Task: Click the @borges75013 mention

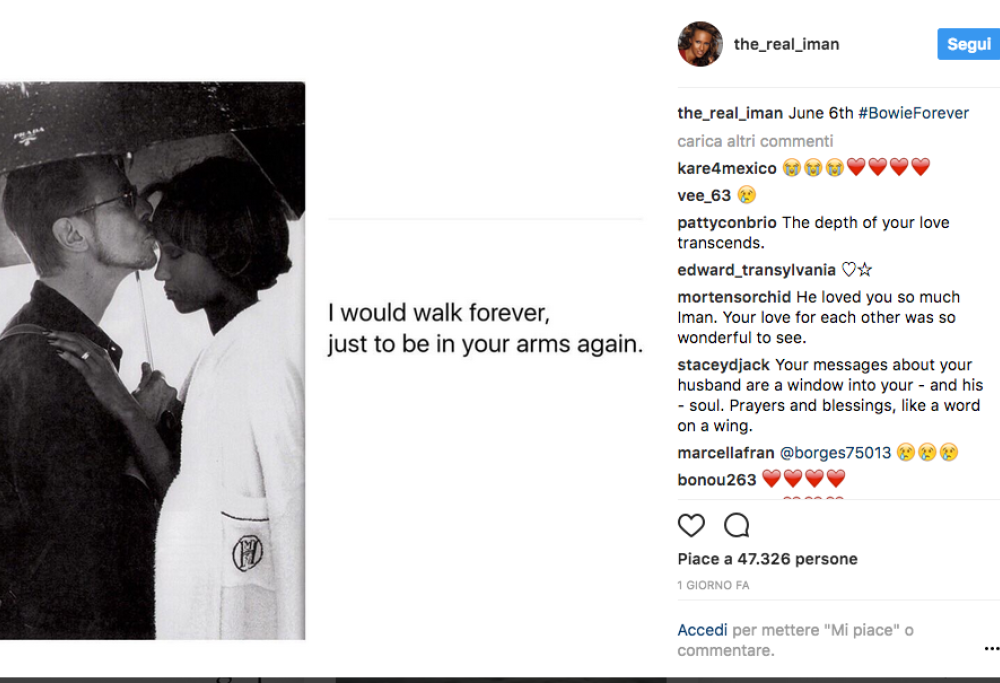Action: click(835, 453)
